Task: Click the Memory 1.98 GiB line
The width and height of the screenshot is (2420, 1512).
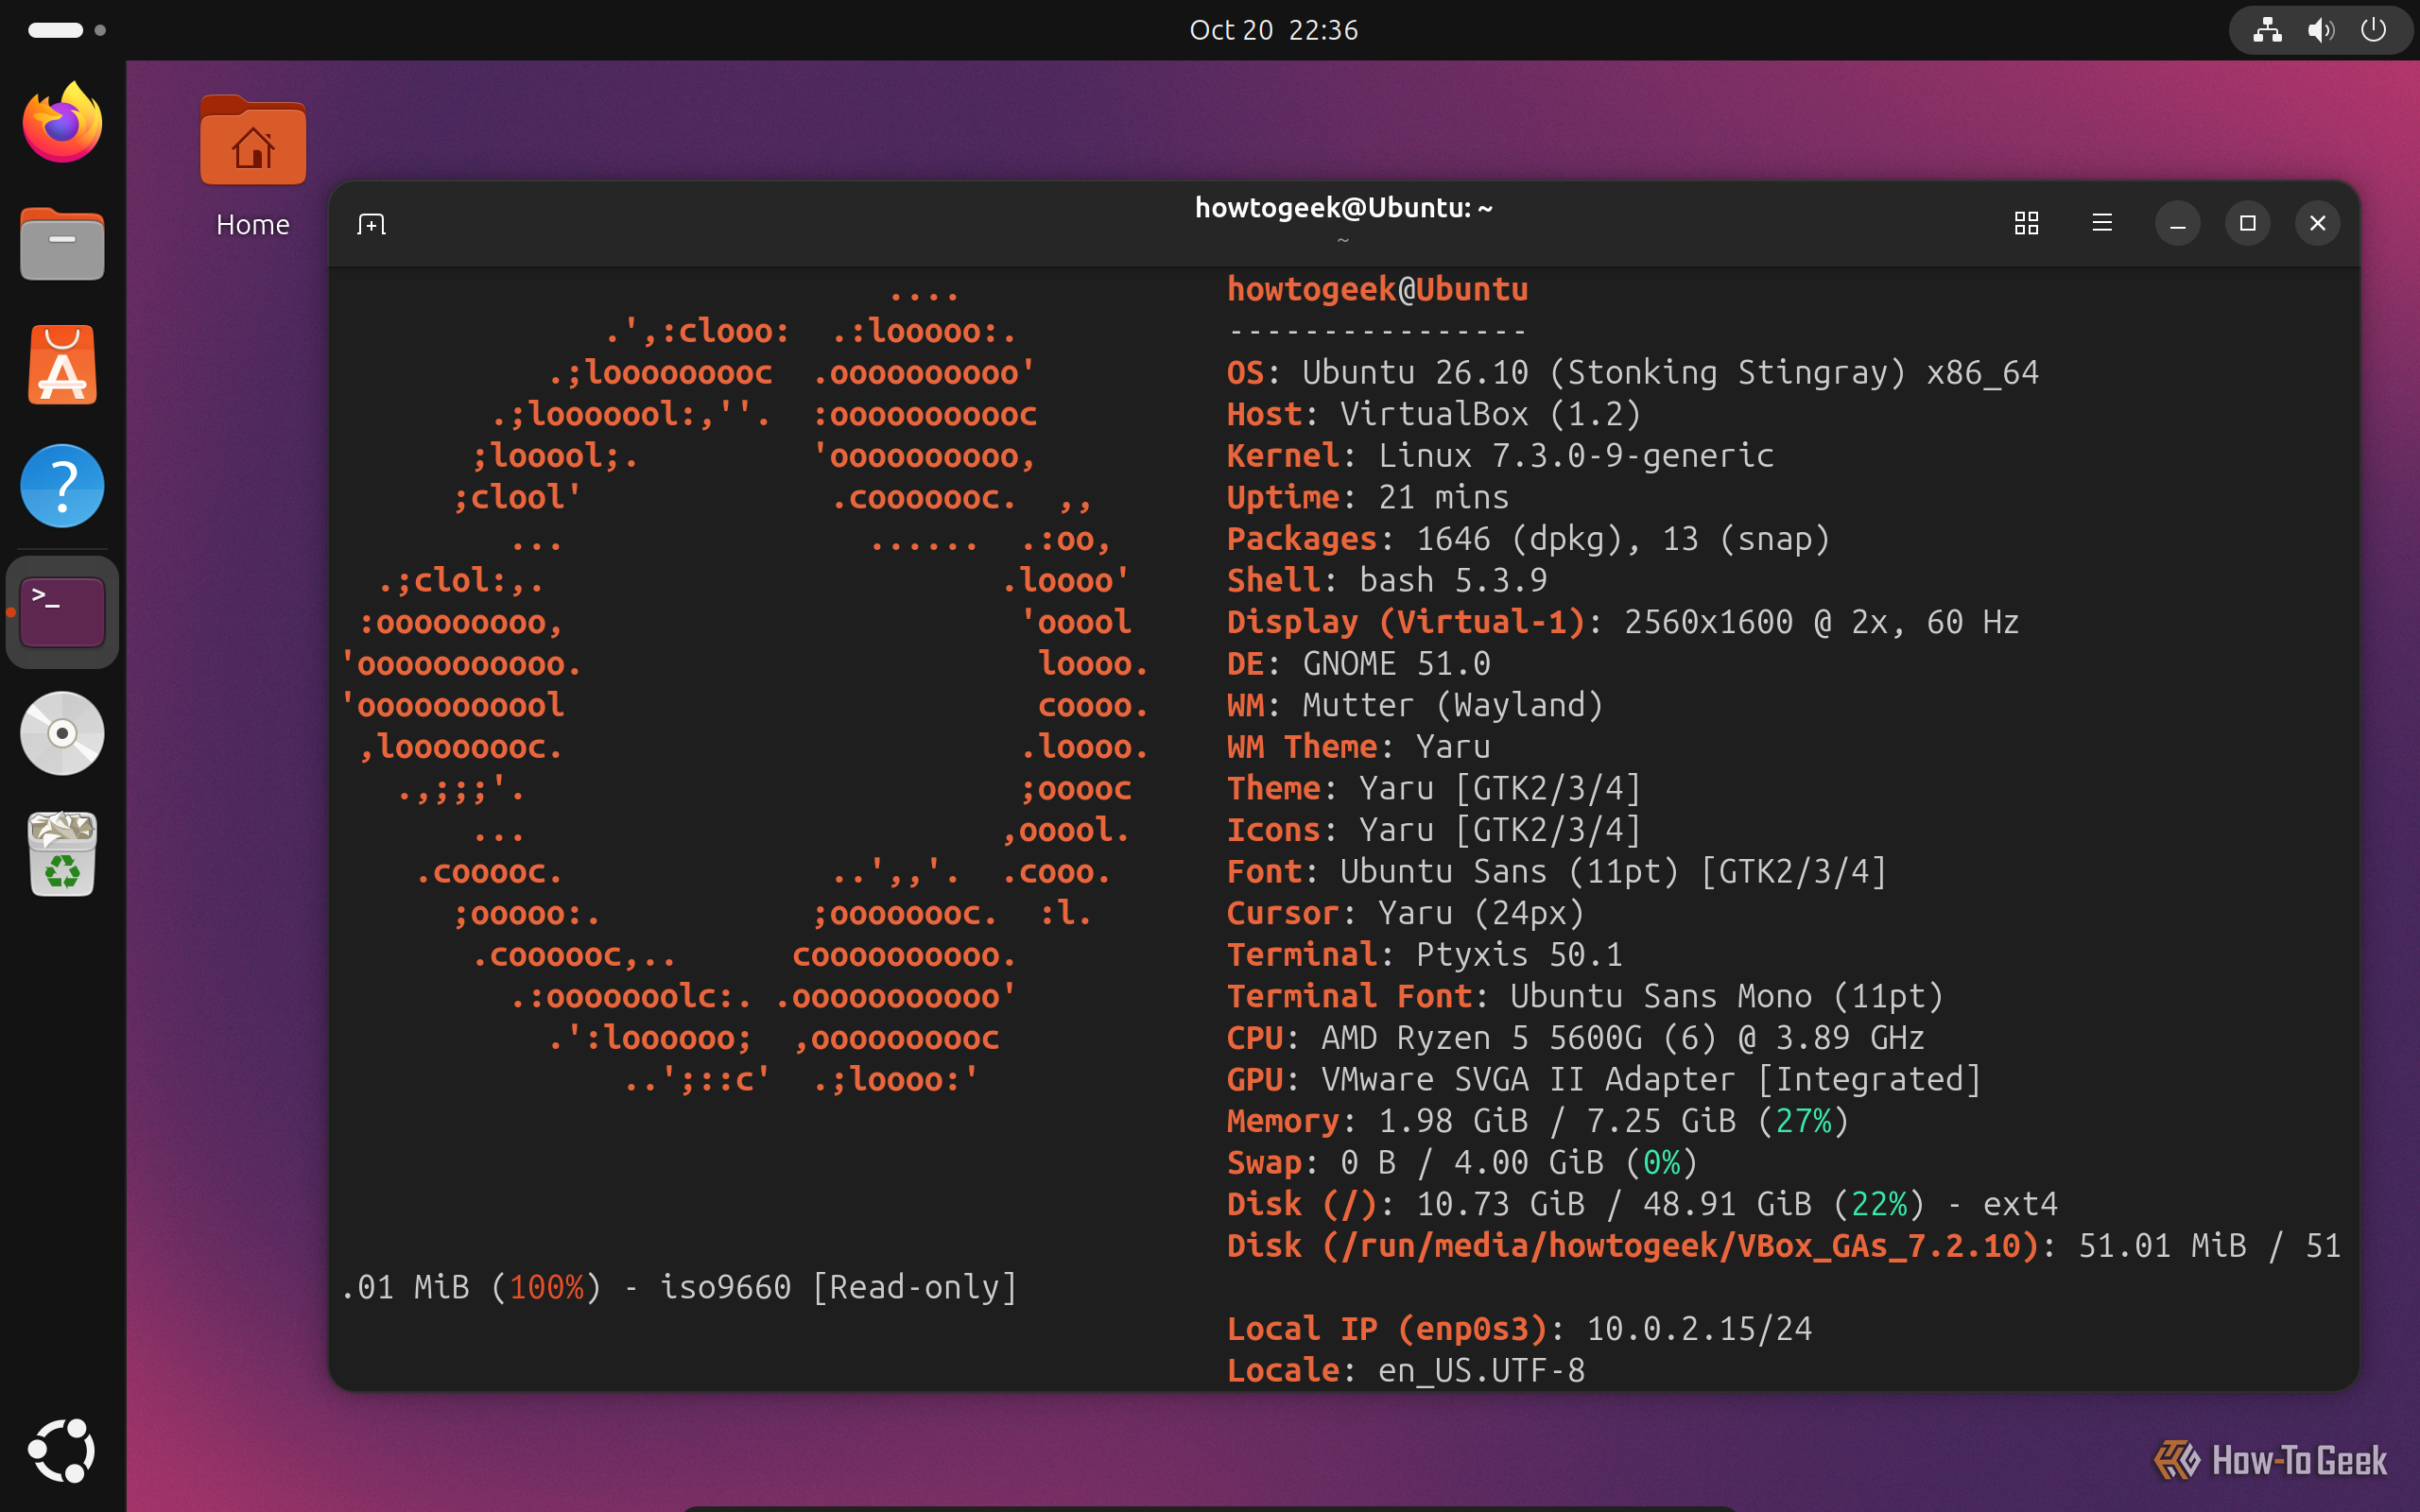Action: [1538, 1122]
